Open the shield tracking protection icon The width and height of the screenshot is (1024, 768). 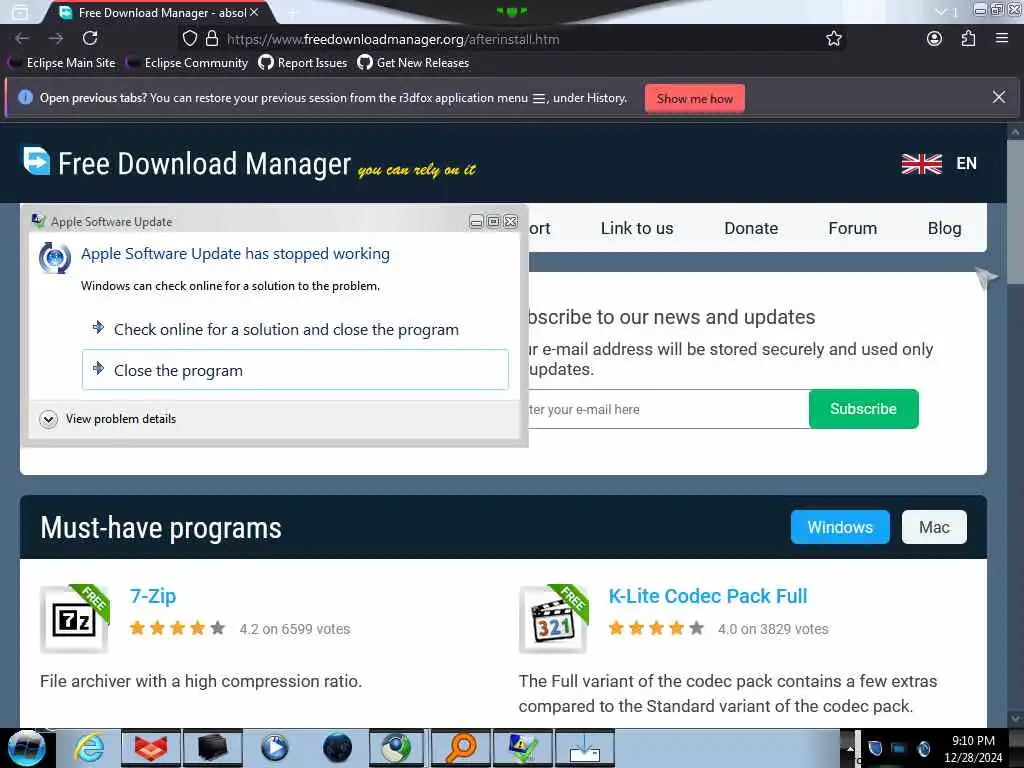tap(189, 39)
